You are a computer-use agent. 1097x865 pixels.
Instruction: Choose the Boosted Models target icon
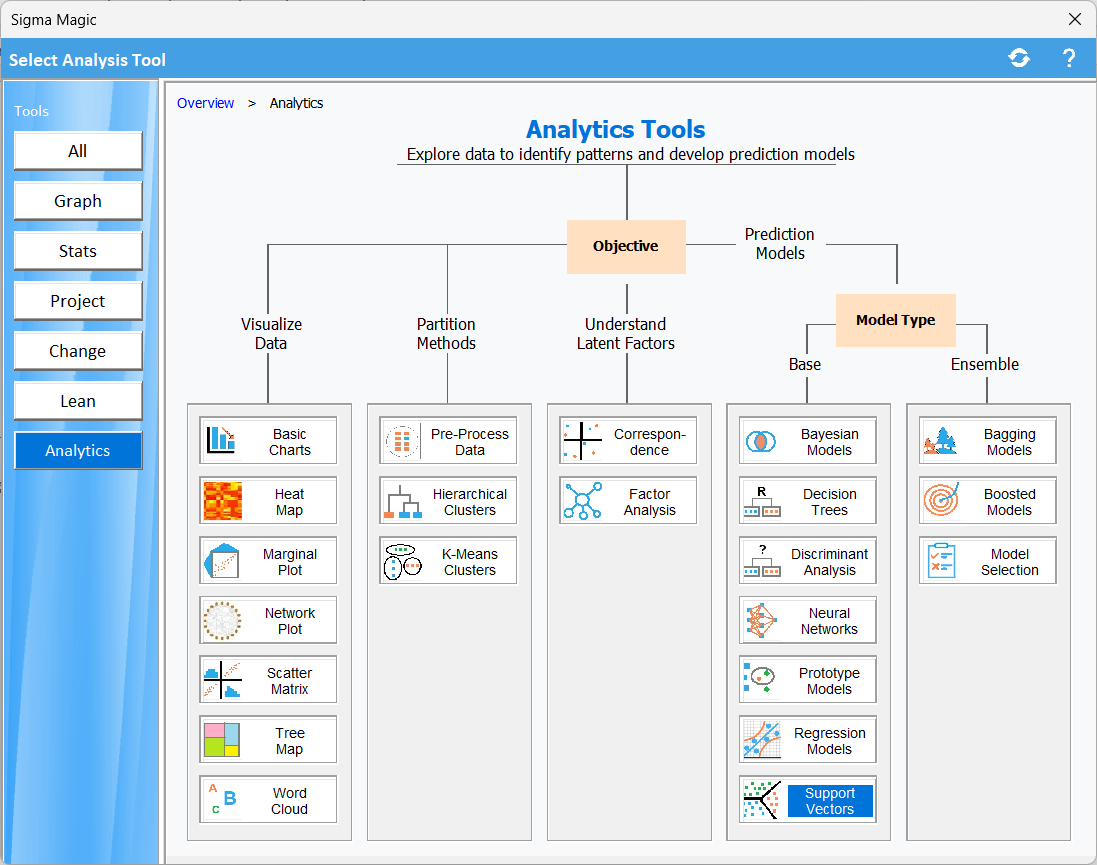coord(942,501)
